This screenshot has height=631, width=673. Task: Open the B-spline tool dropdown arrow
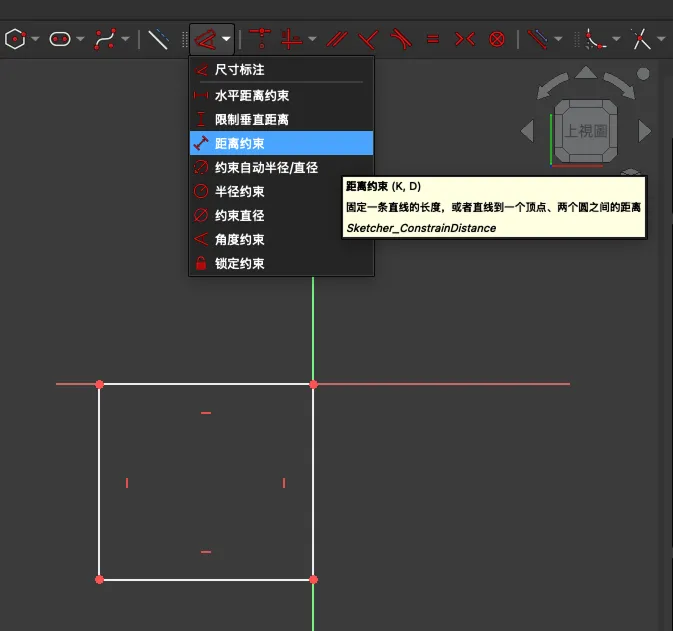coord(125,40)
